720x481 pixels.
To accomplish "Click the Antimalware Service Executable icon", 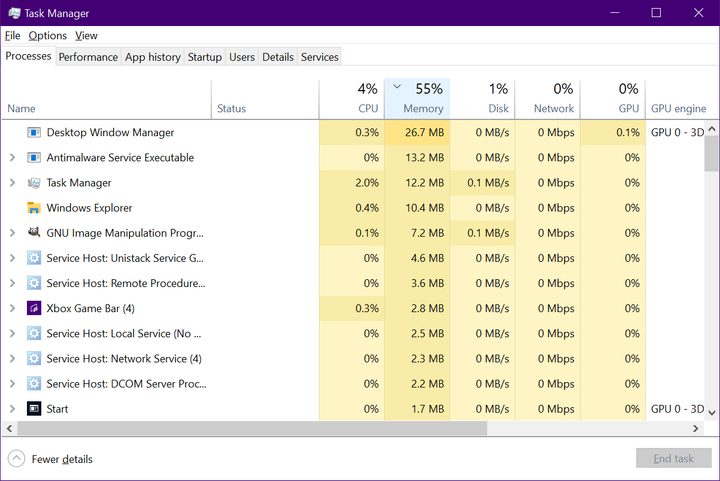I will (x=34, y=158).
